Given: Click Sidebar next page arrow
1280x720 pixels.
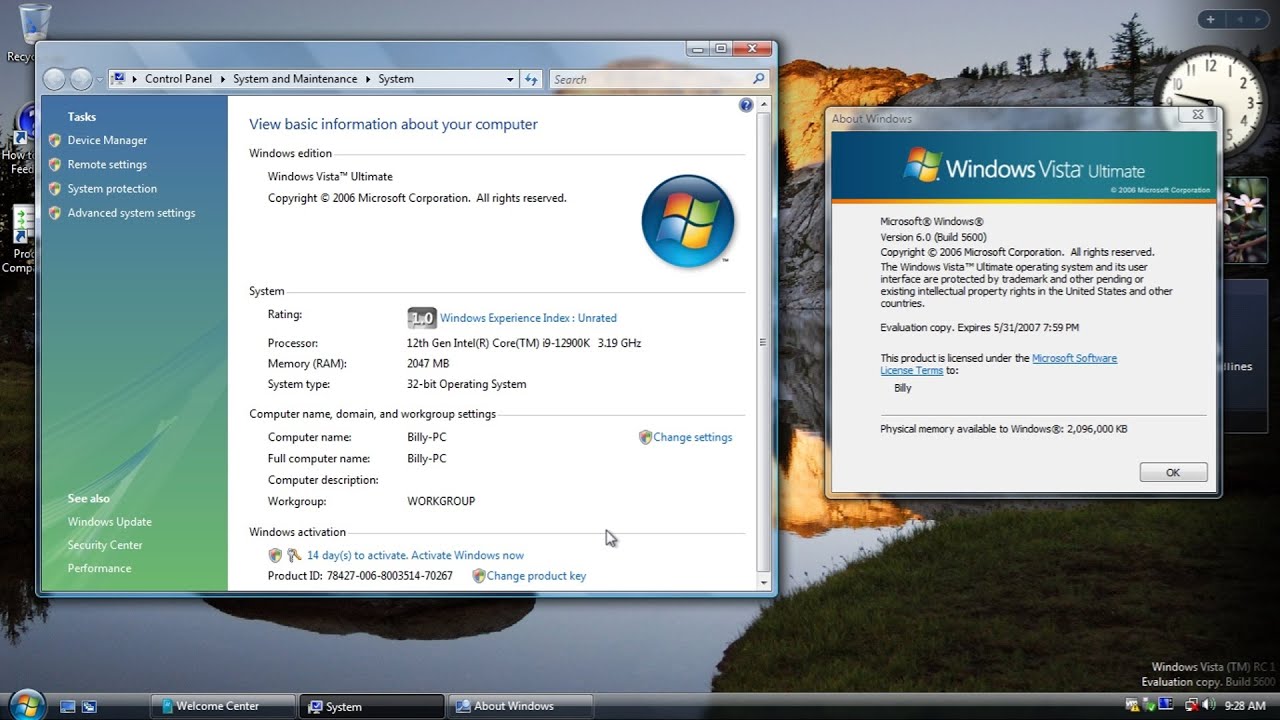Looking at the screenshot, I should pyautogui.click(x=1256, y=19).
